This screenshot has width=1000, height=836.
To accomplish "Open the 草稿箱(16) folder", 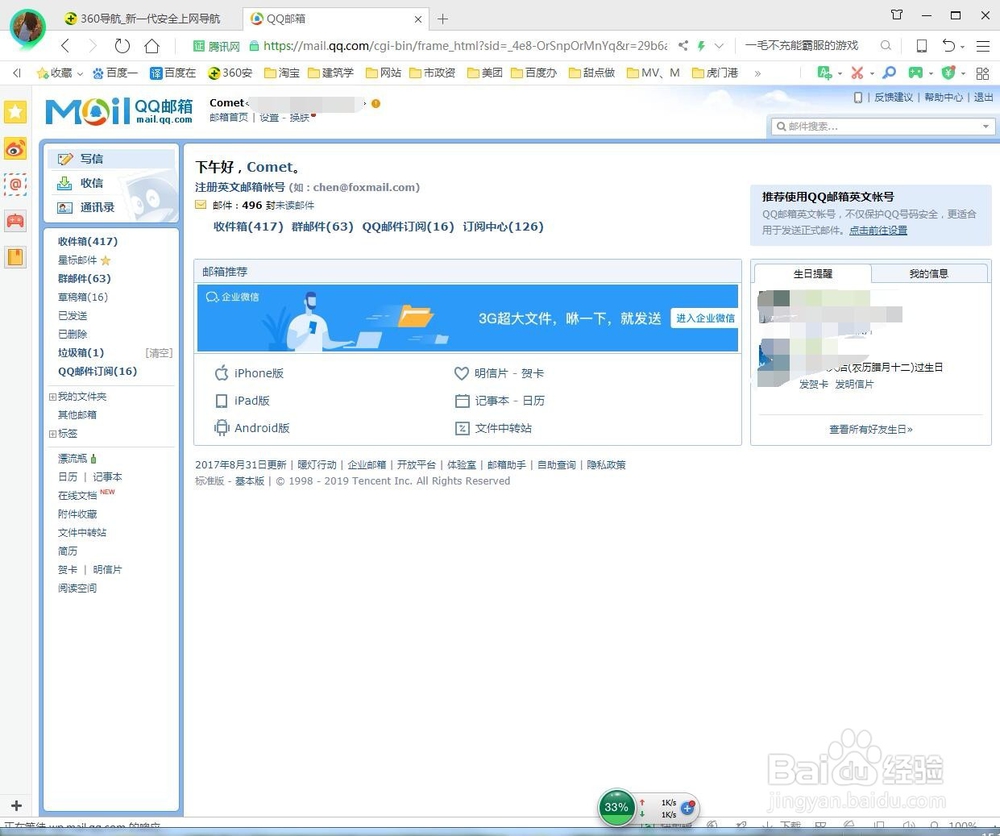I will coord(83,297).
